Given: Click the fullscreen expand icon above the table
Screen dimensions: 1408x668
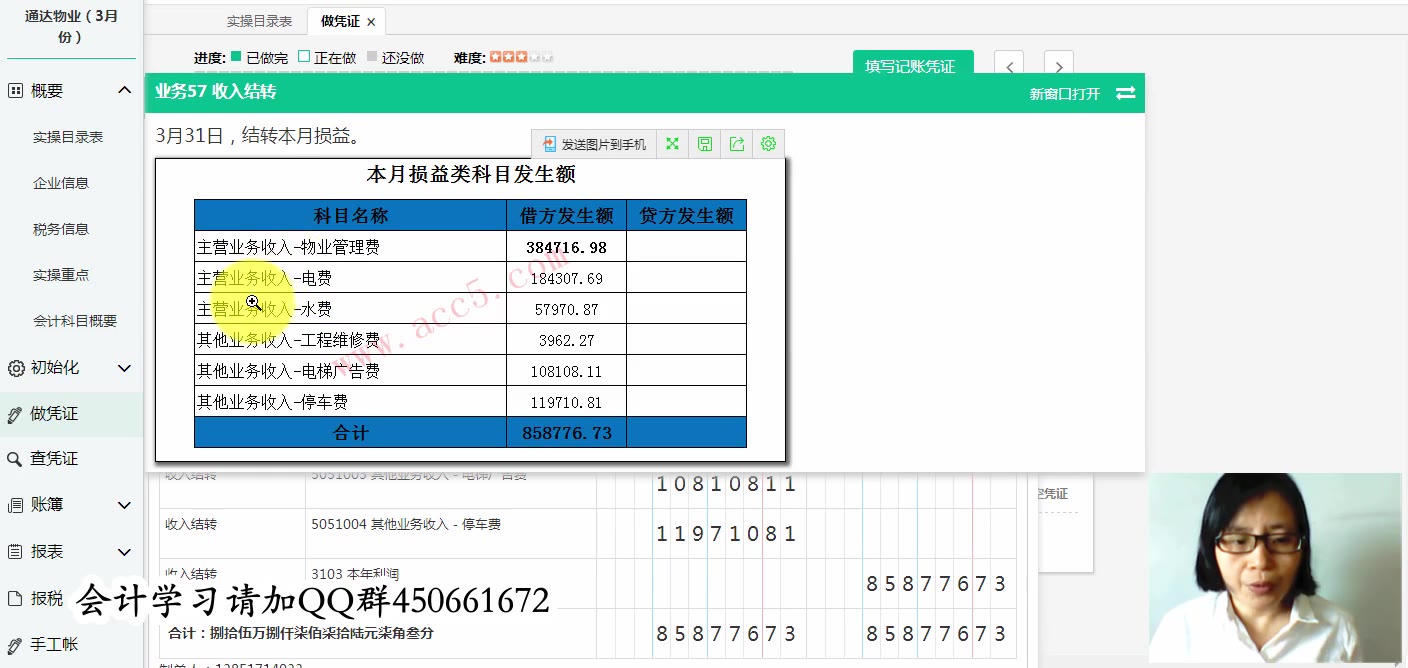Looking at the screenshot, I should click(x=672, y=143).
